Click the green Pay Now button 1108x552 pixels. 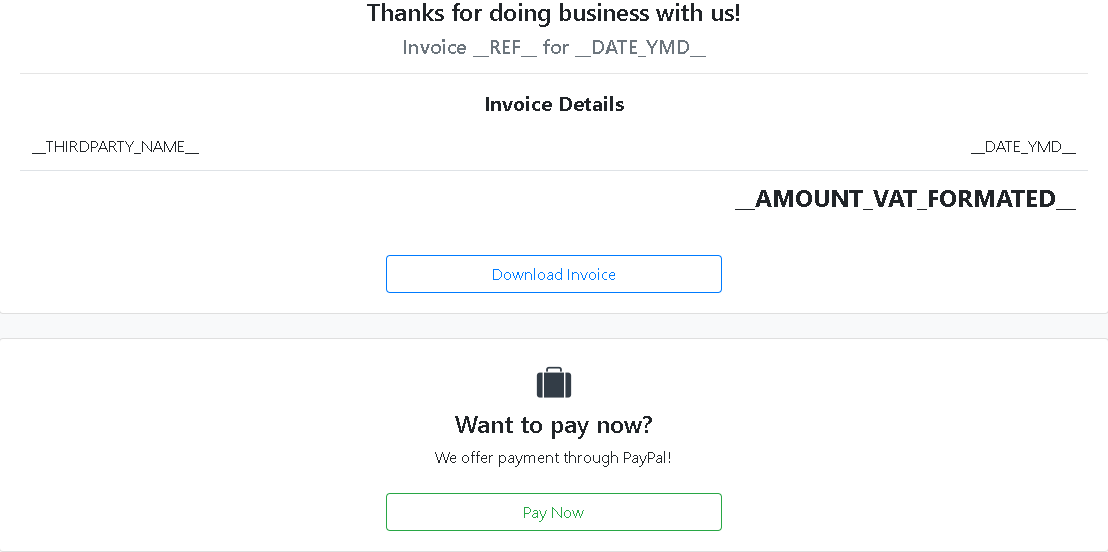pyautogui.click(x=553, y=512)
